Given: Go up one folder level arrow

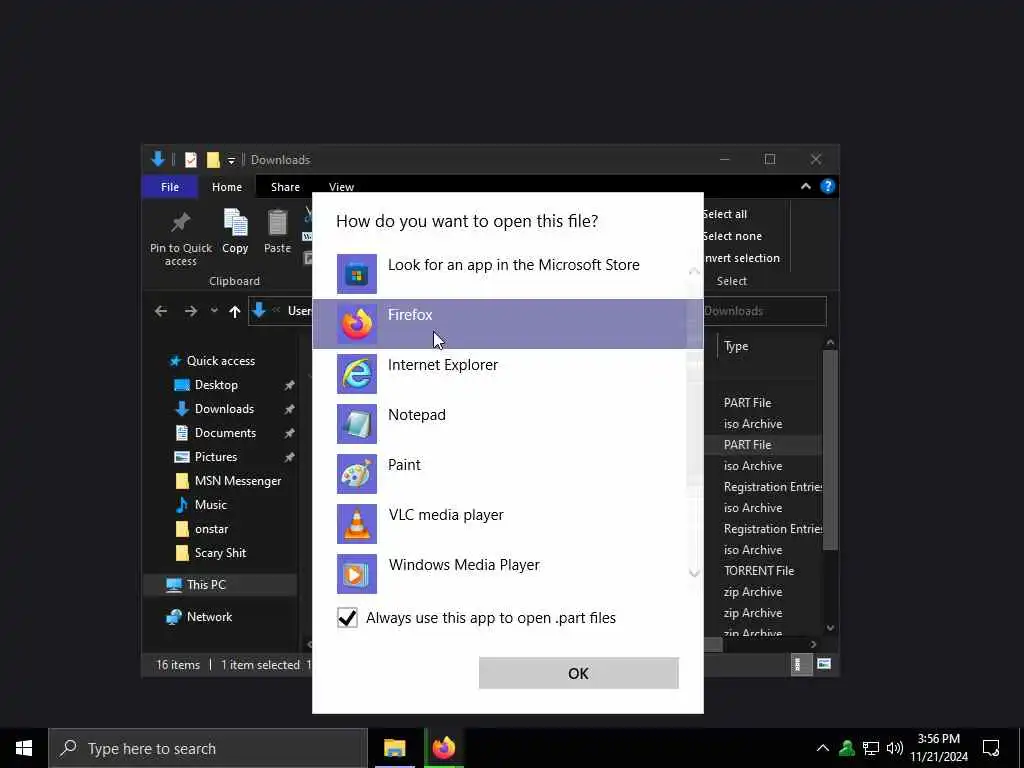Looking at the screenshot, I should pos(234,312).
